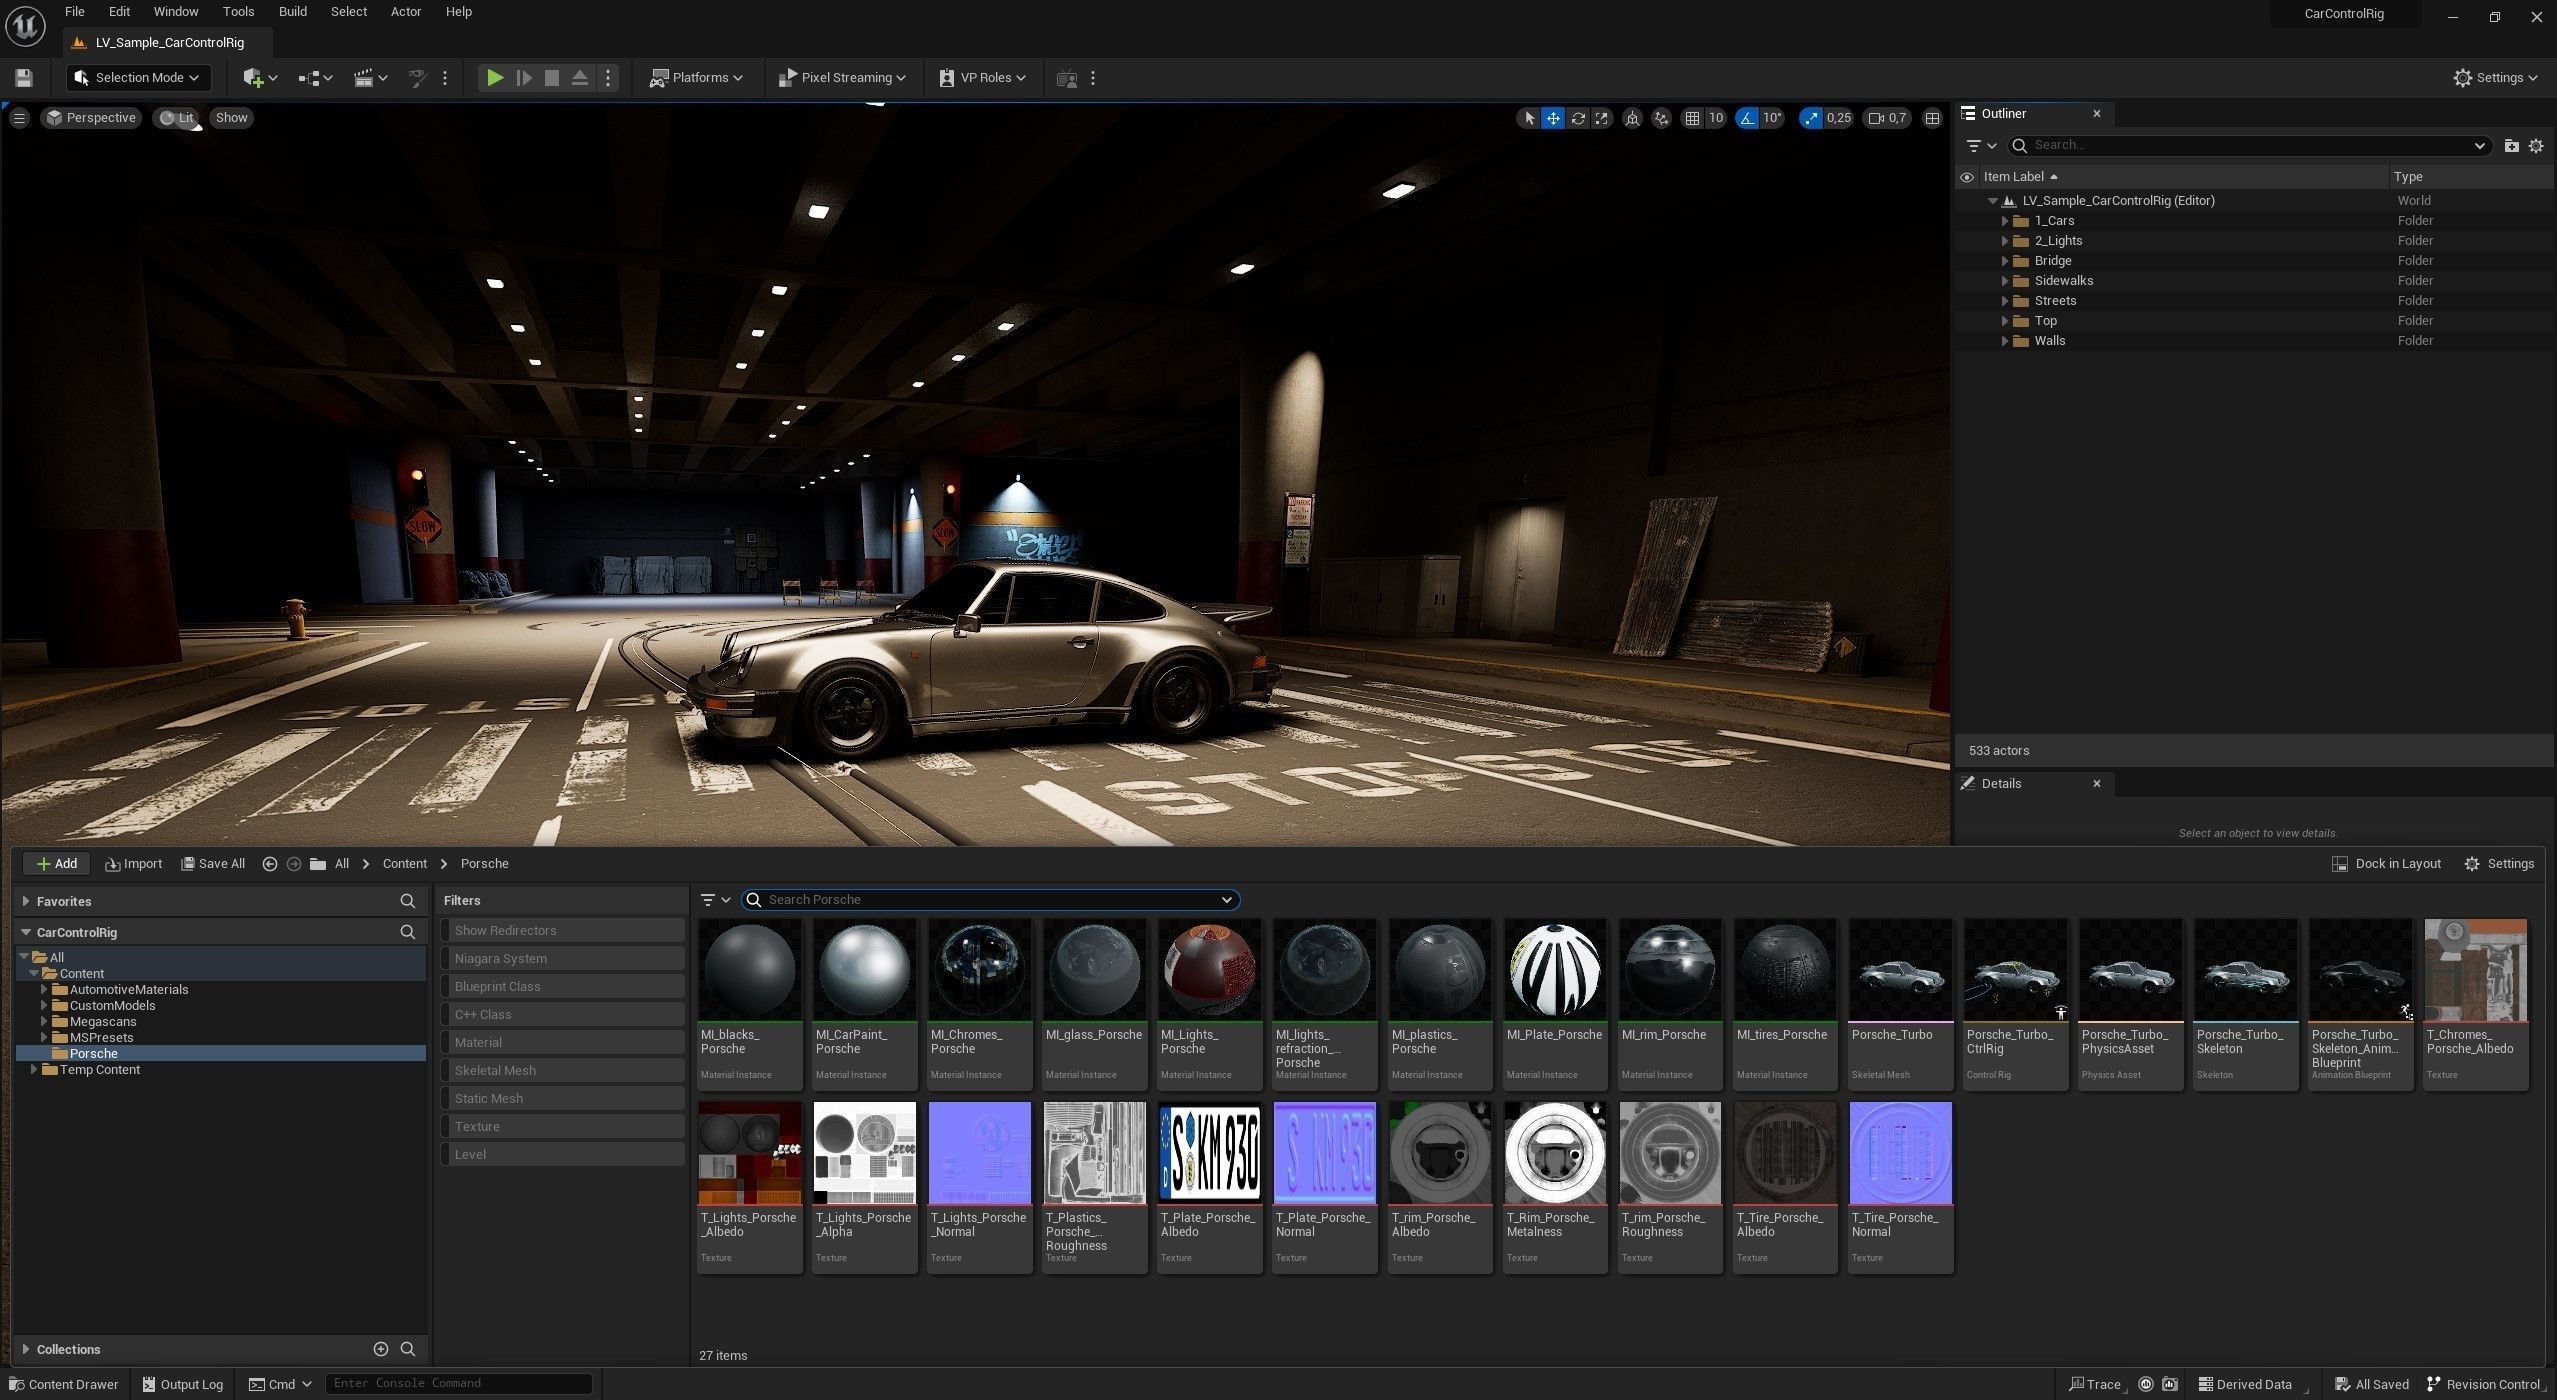
Task: Toggle rotation snapping angle icon
Action: coord(1747,118)
